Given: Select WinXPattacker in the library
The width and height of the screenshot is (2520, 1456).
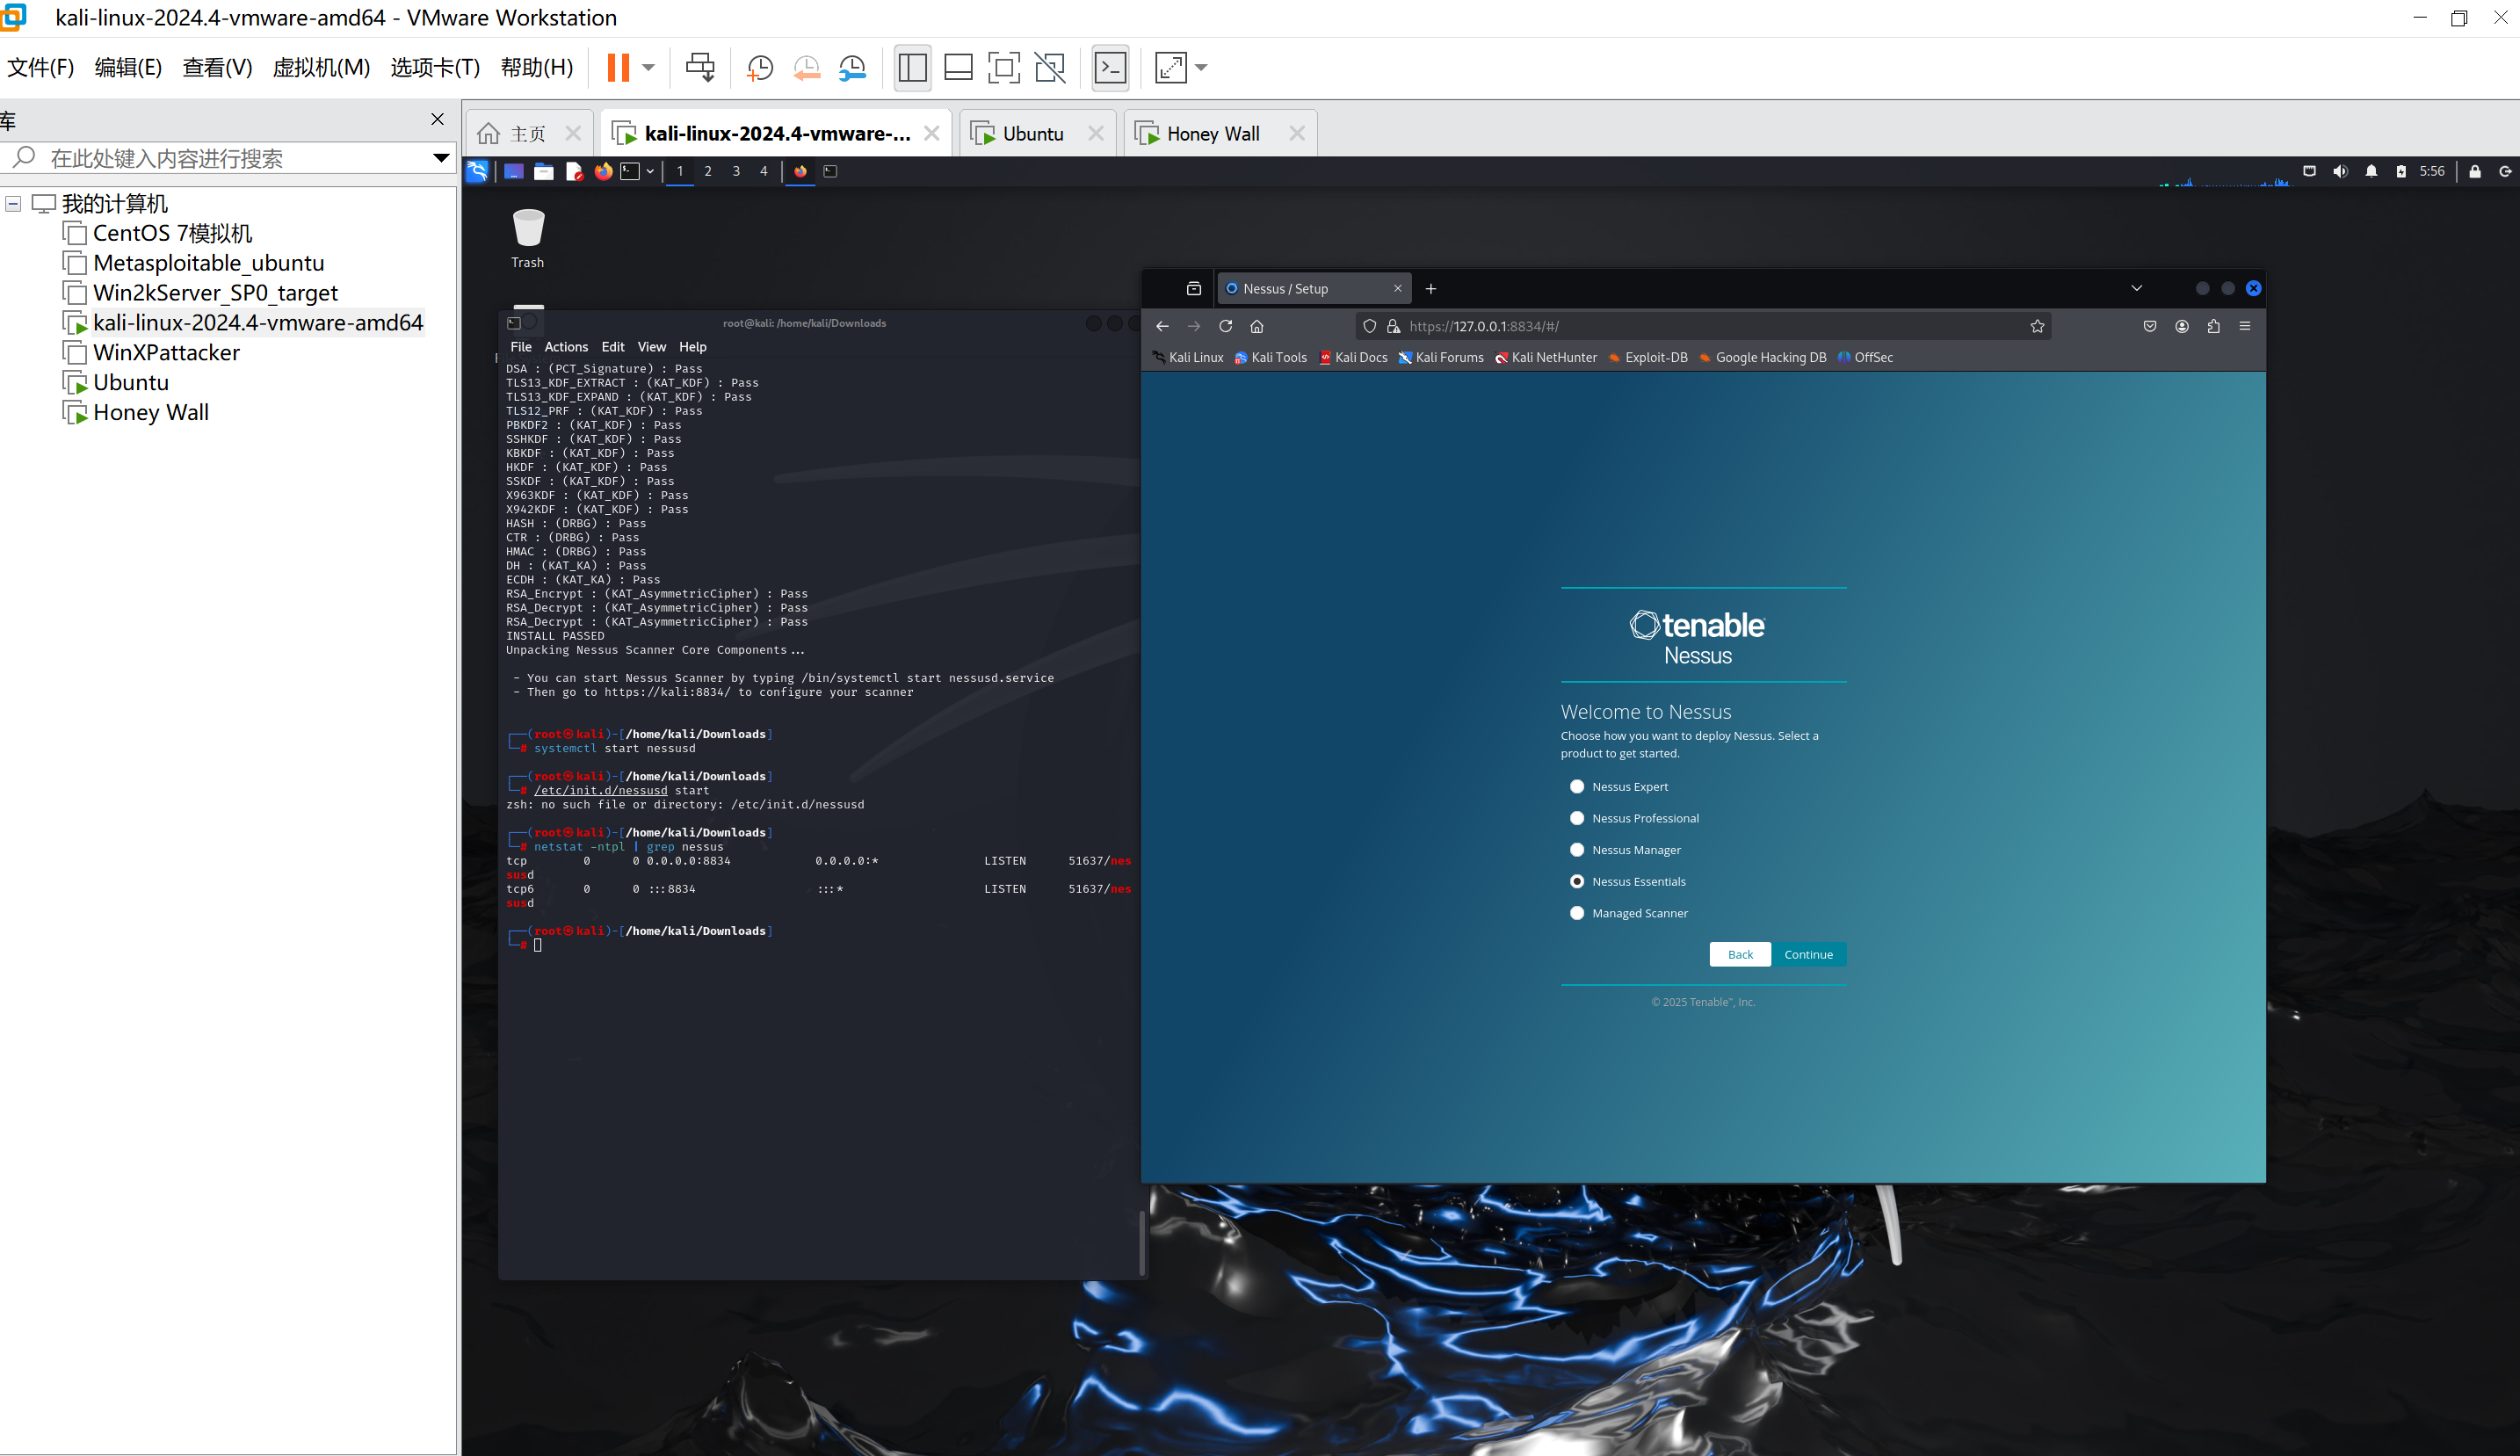Looking at the screenshot, I should tap(166, 353).
